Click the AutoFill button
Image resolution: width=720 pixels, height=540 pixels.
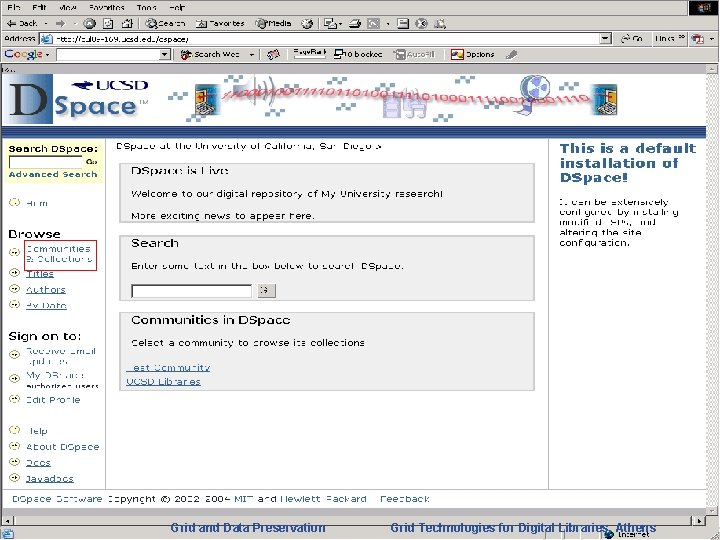coord(415,55)
